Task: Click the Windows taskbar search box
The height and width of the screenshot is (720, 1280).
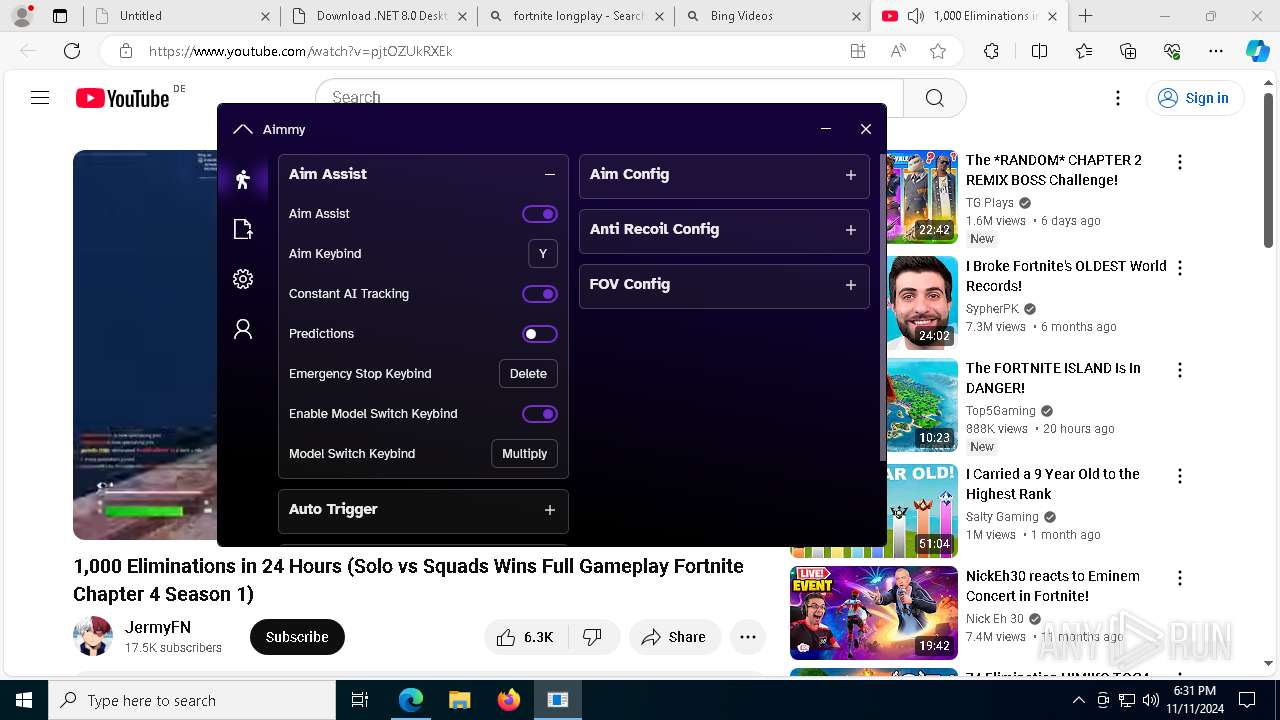Action: coord(192,700)
